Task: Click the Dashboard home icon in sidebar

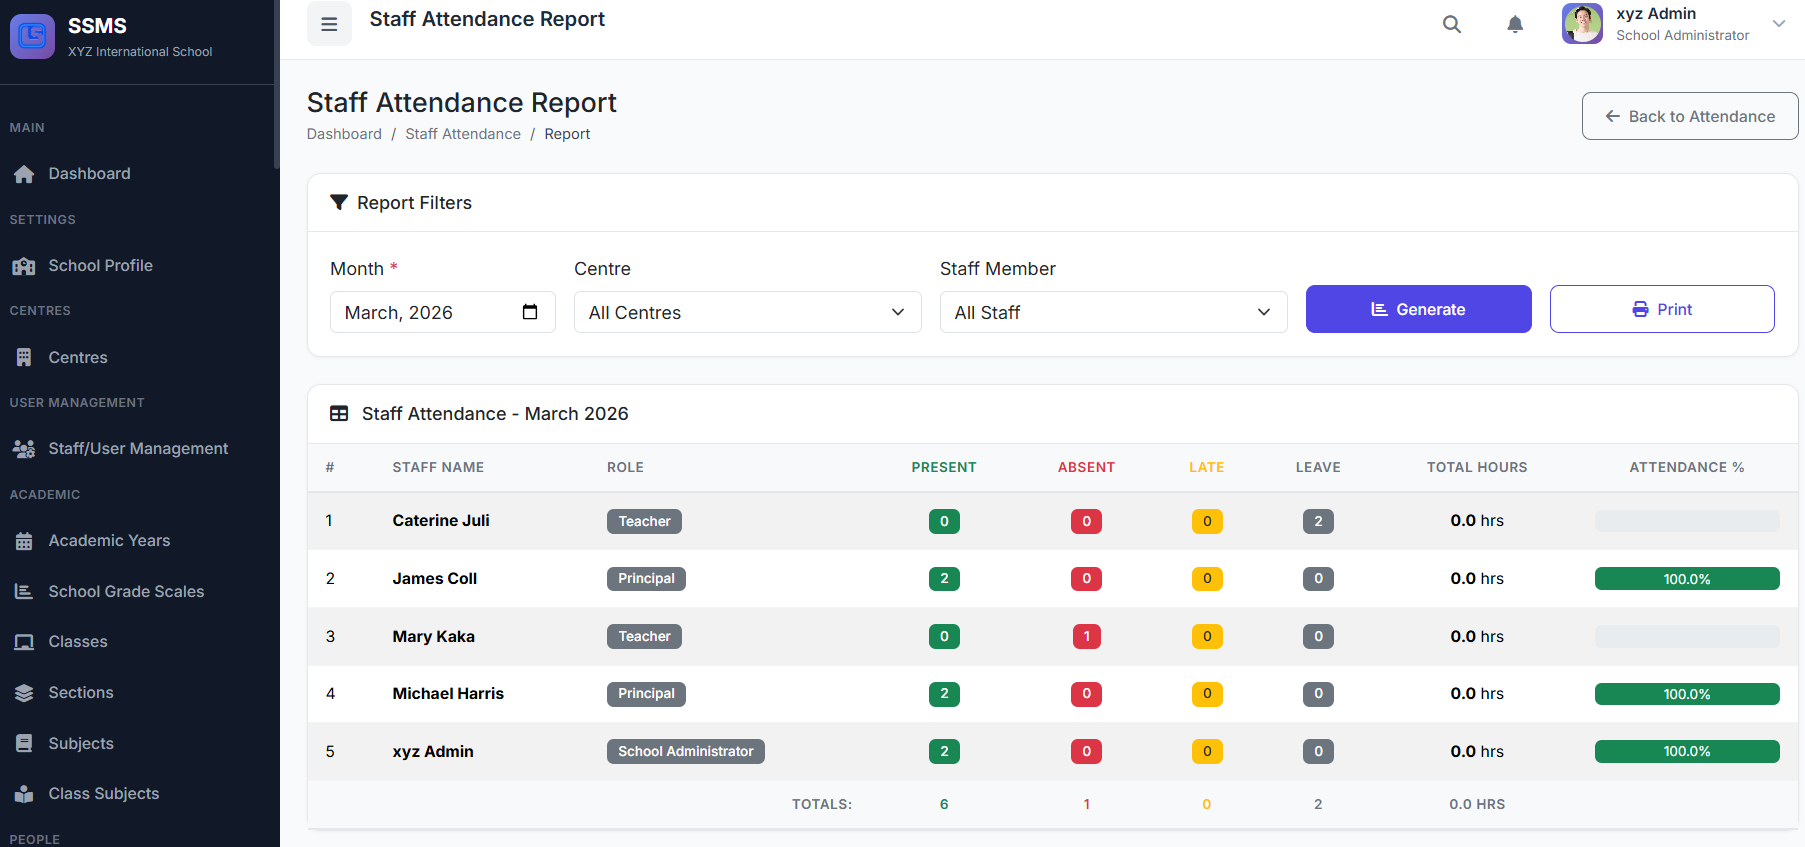Action: pyautogui.click(x=24, y=174)
